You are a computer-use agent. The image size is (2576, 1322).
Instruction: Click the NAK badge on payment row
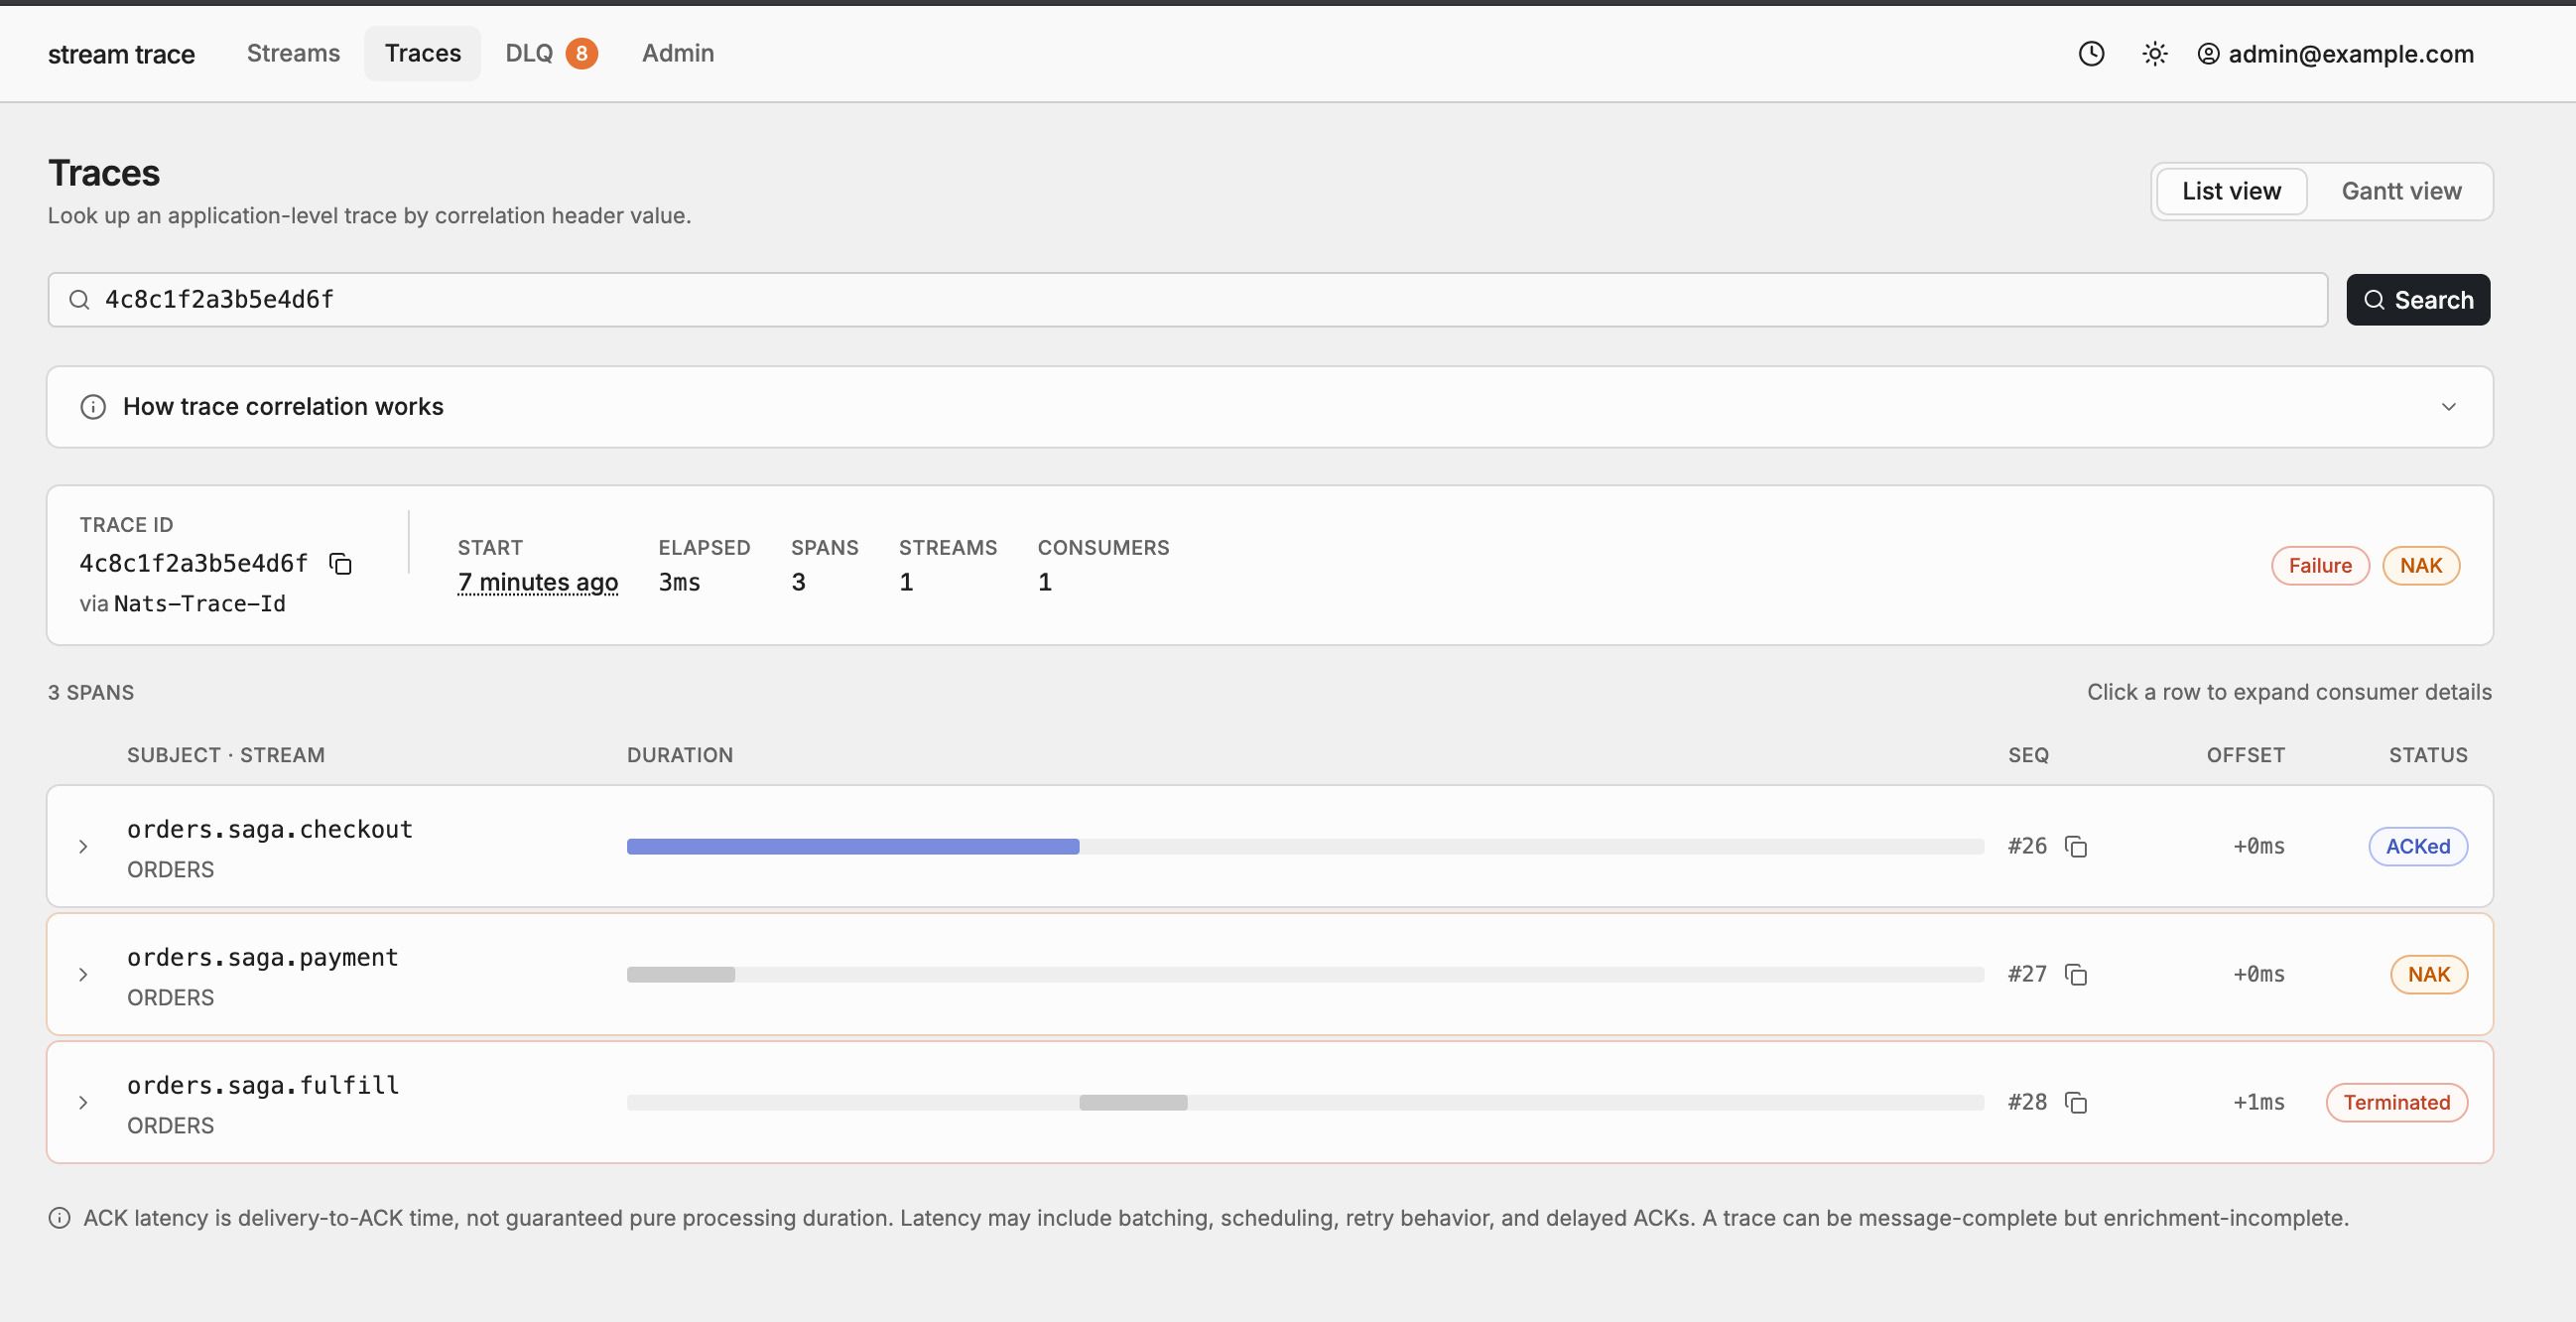(2429, 975)
